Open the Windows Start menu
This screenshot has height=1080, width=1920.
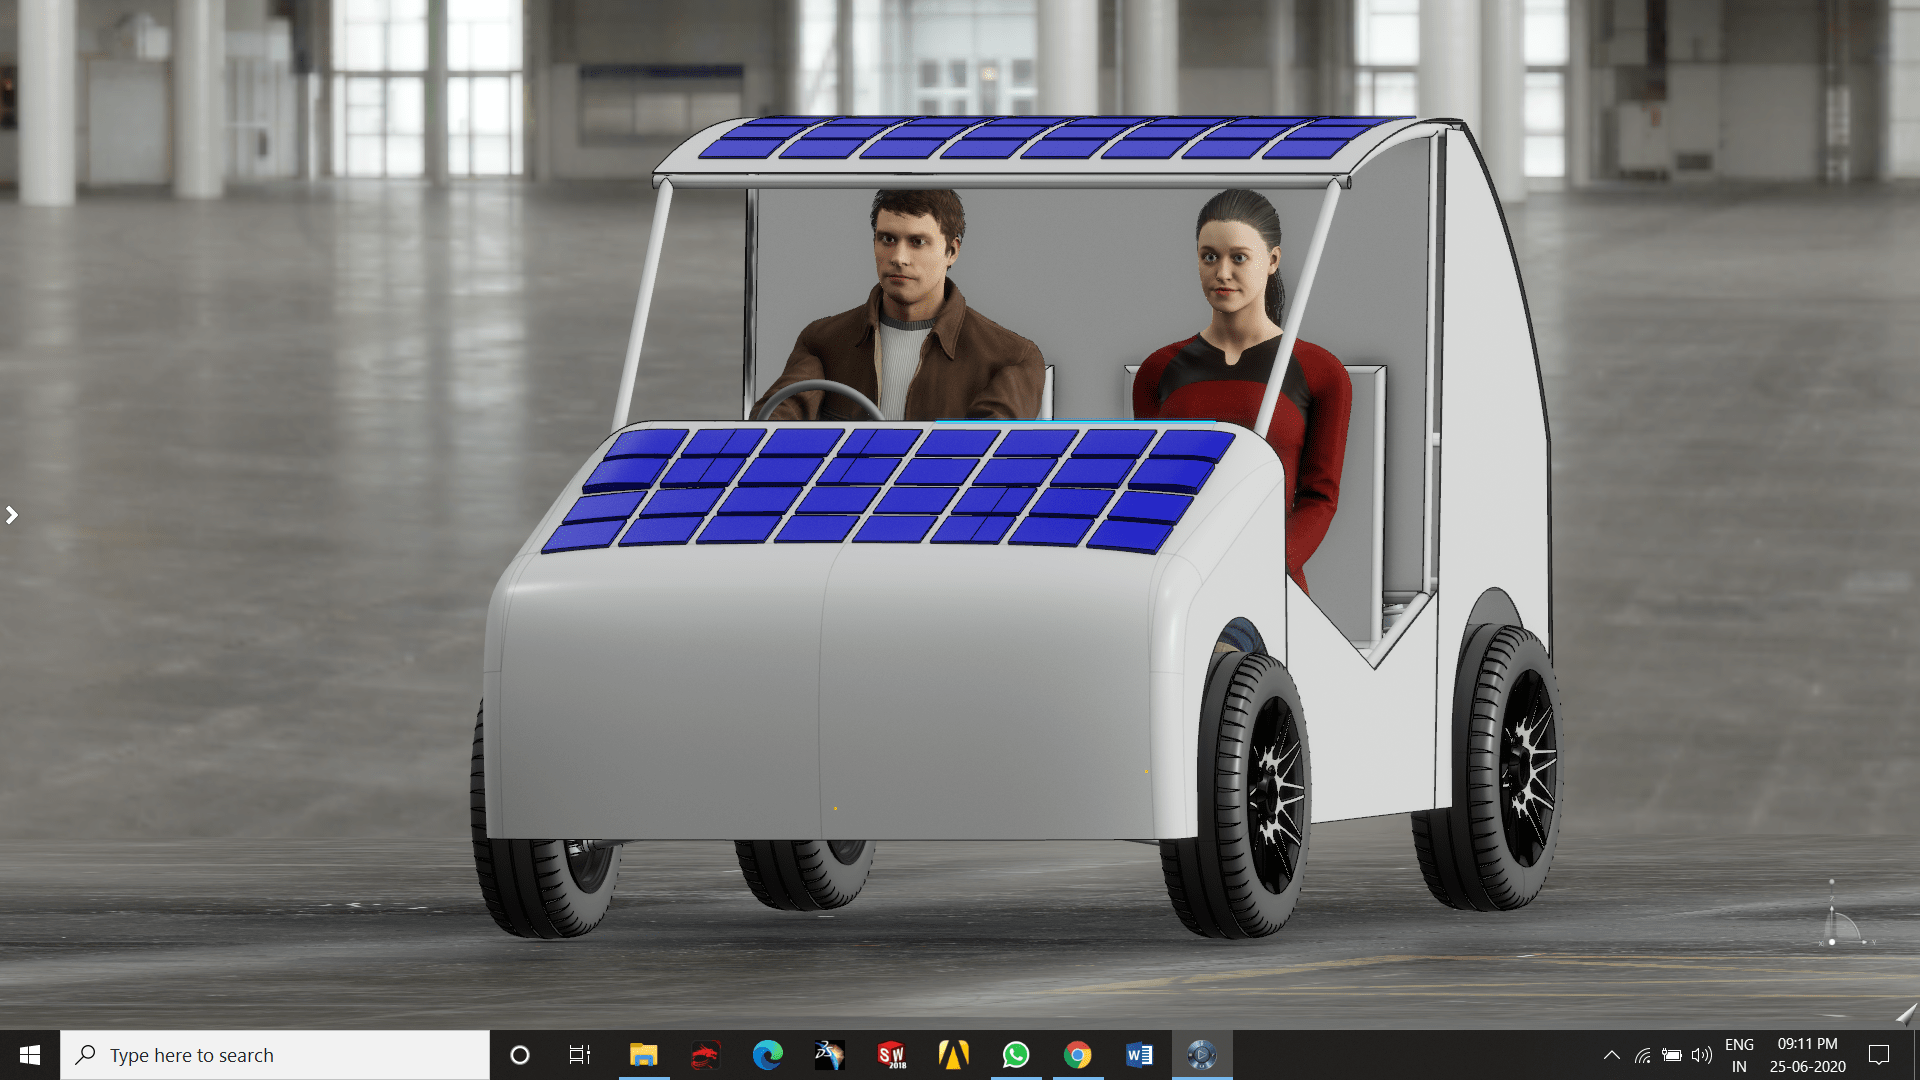coord(30,1055)
